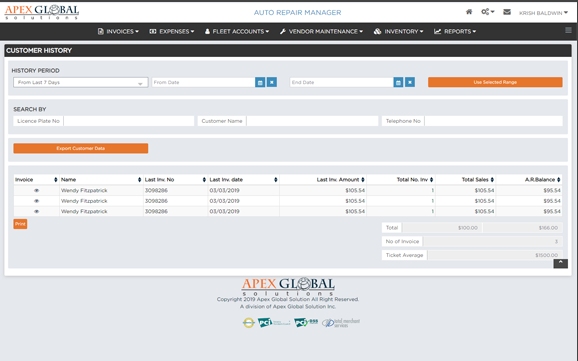The height and width of the screenshot is (361, 578).
Task: Open the settings gears menu
Action: click(x=487, y=12)
